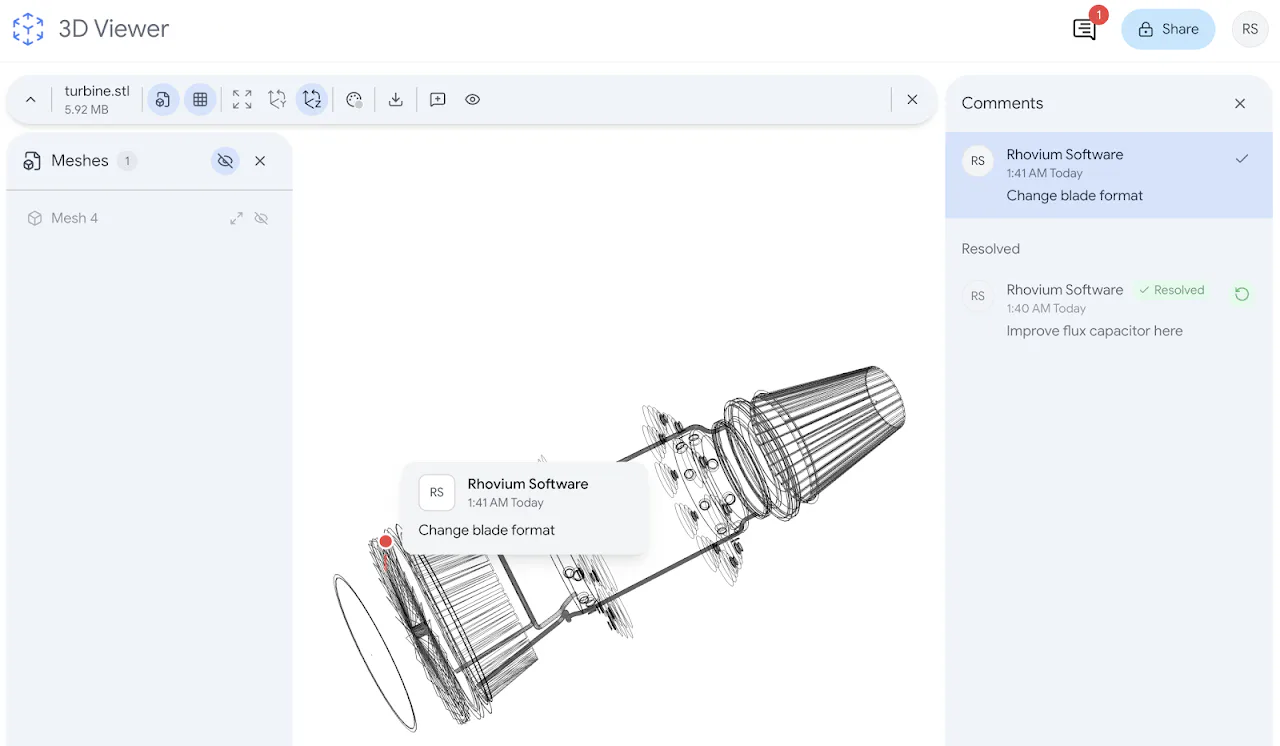
Task: Click the turbine.stl file name
Action: click(x=97, y=91)
